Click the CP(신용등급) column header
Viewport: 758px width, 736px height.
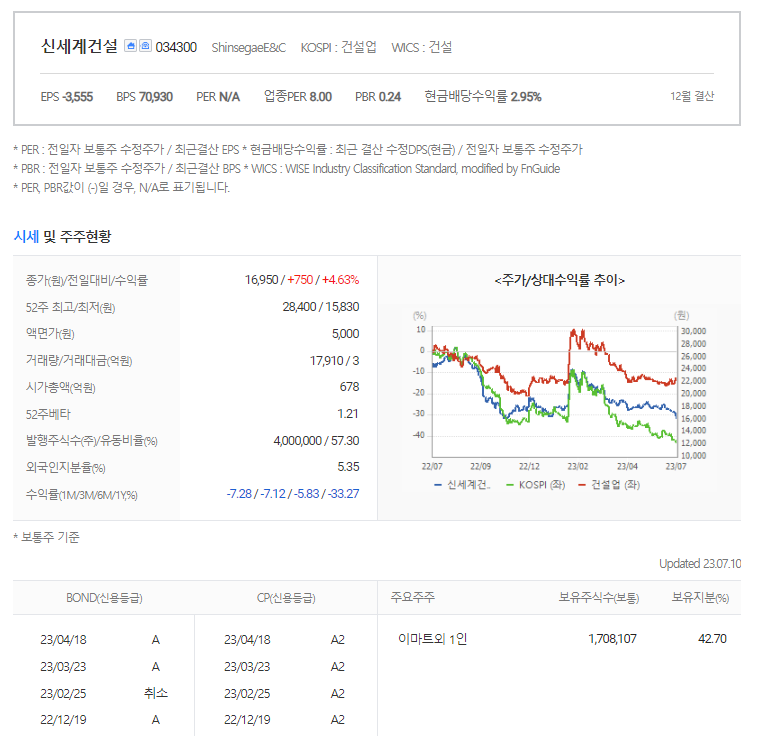click(286, 598)
